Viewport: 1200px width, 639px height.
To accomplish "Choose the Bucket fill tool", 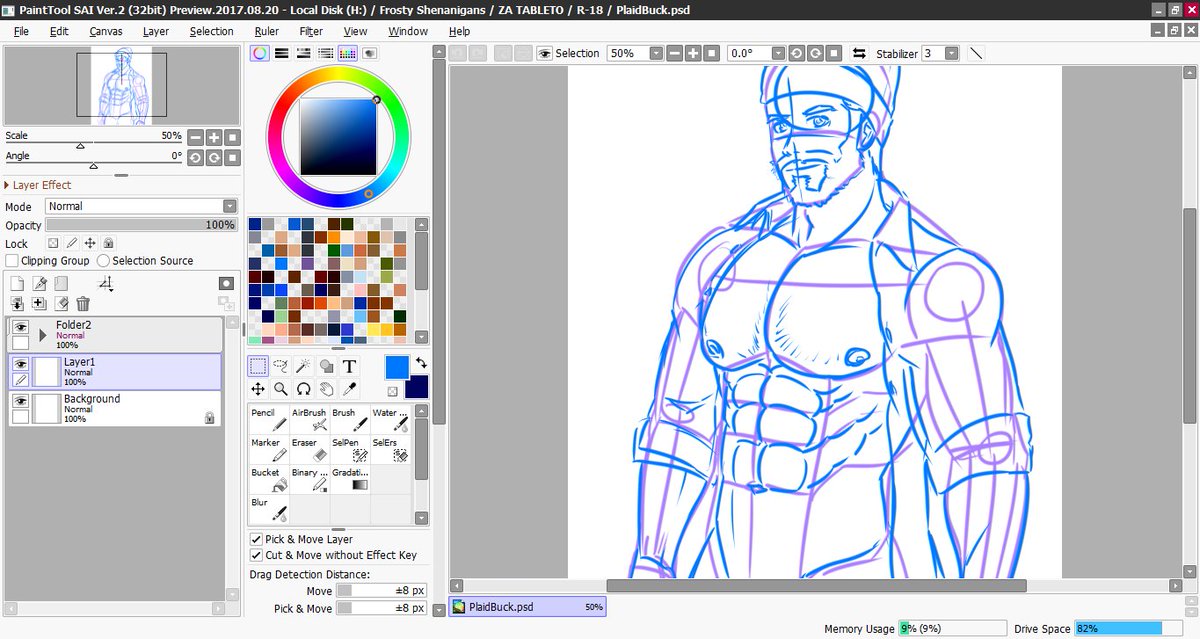I will click(x=268, y=479).
